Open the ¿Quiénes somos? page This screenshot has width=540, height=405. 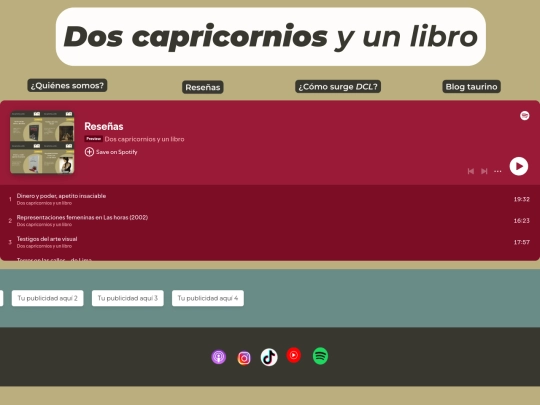click(67, 85)
